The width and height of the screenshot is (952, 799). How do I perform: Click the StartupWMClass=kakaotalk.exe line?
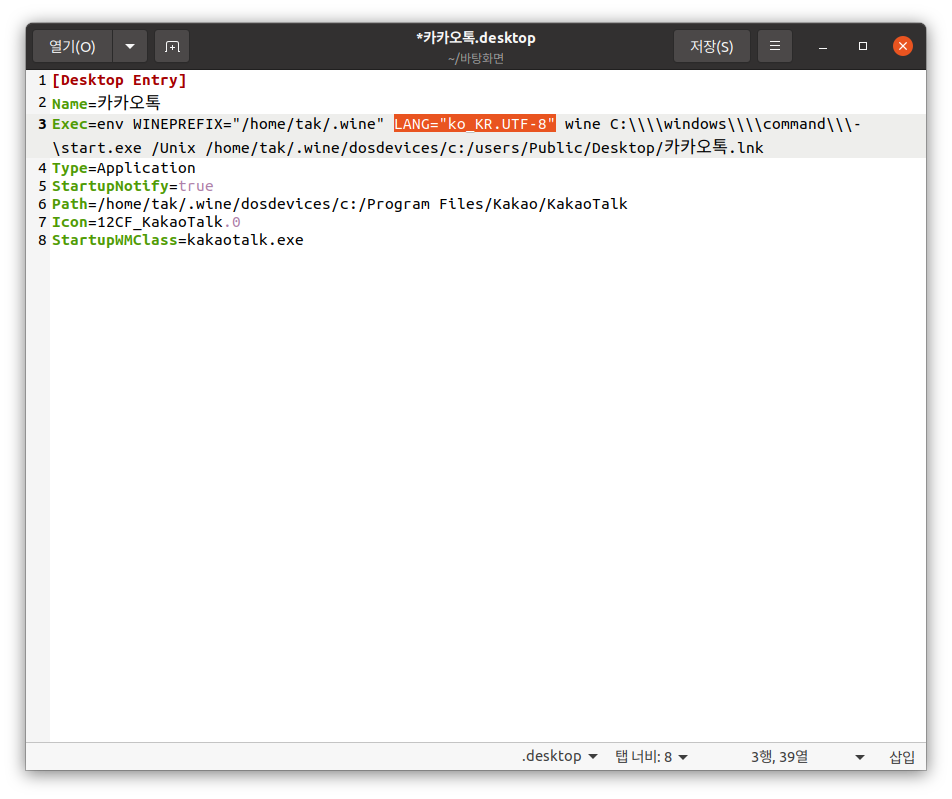[177, 240]
